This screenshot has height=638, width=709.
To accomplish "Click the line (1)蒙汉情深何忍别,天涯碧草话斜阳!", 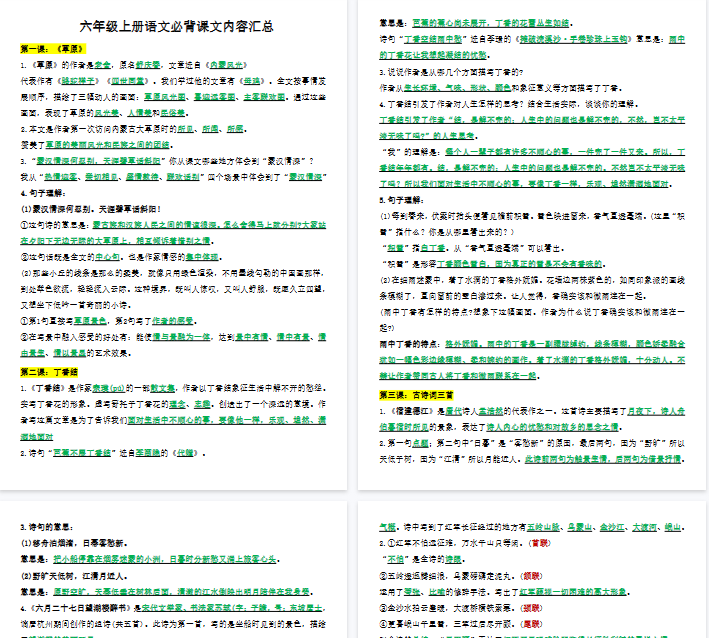I will (90, 209).
